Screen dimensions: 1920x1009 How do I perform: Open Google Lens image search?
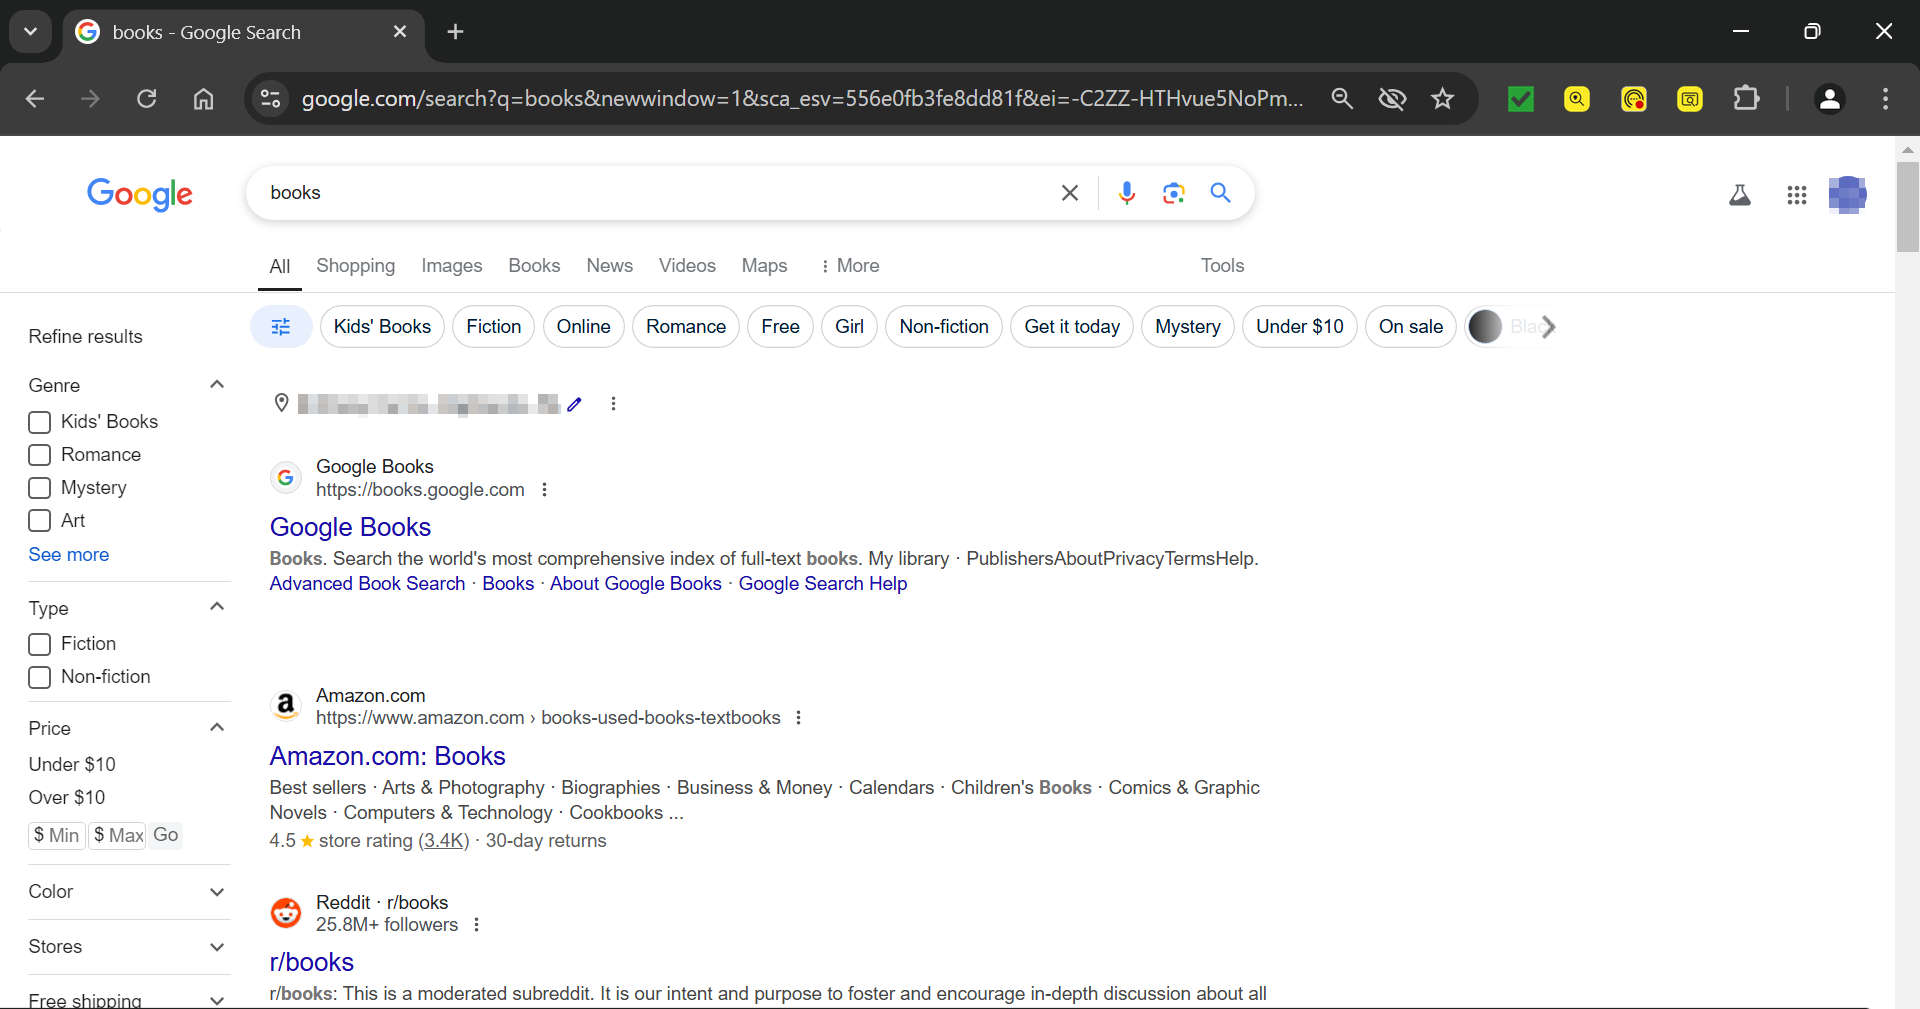[1173, 193]
